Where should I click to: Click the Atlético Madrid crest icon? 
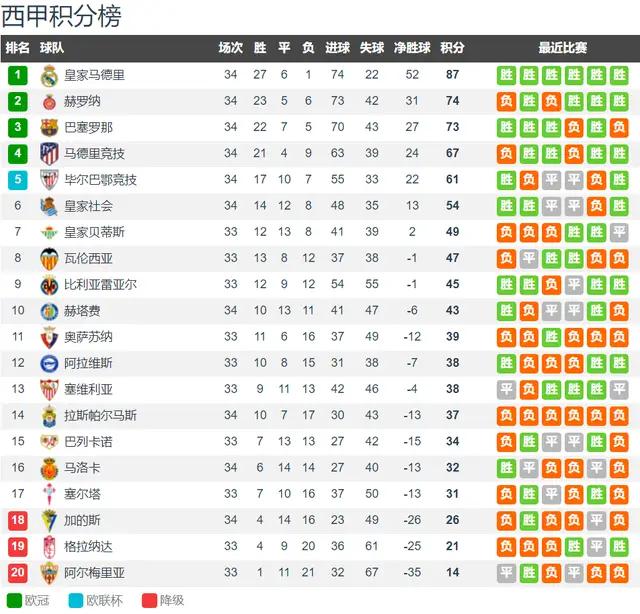(x=49, y=154)
